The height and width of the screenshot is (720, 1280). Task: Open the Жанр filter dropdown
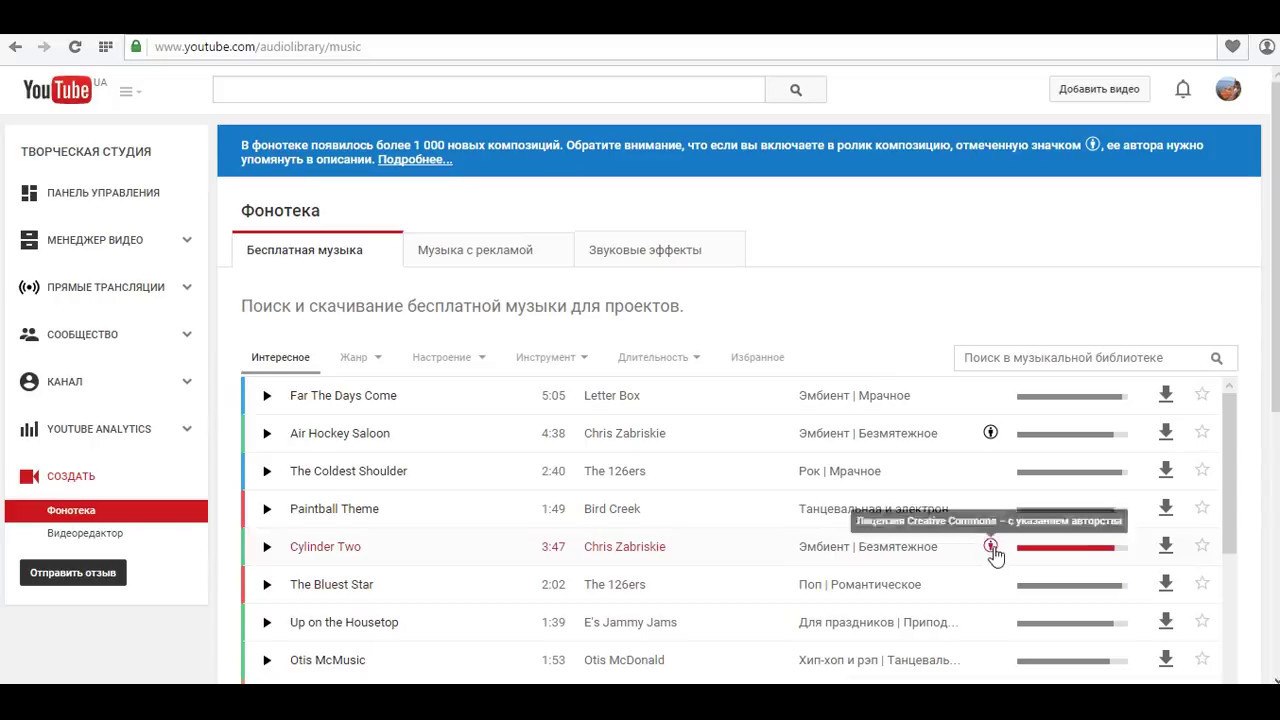click(x=360, y=357)
